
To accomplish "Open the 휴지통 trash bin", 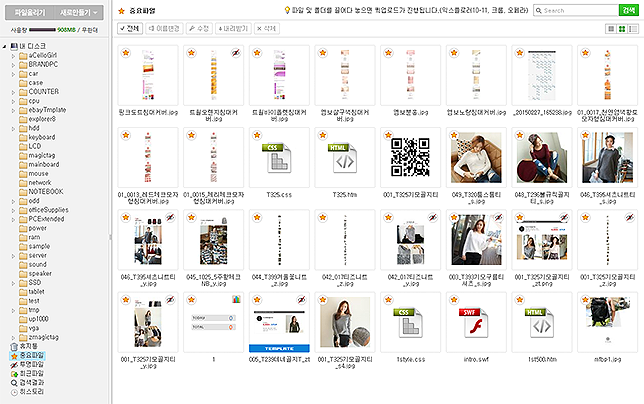I will [24, 346].
